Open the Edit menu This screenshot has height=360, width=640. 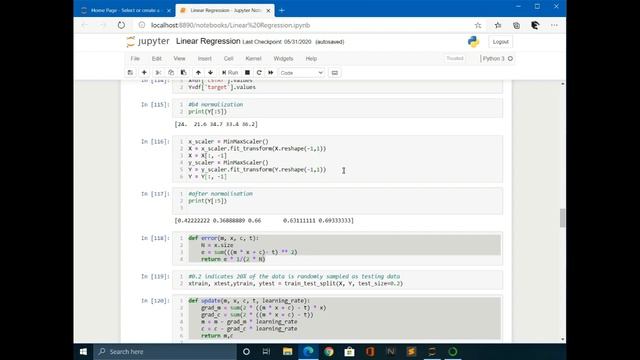click(157, 58)
